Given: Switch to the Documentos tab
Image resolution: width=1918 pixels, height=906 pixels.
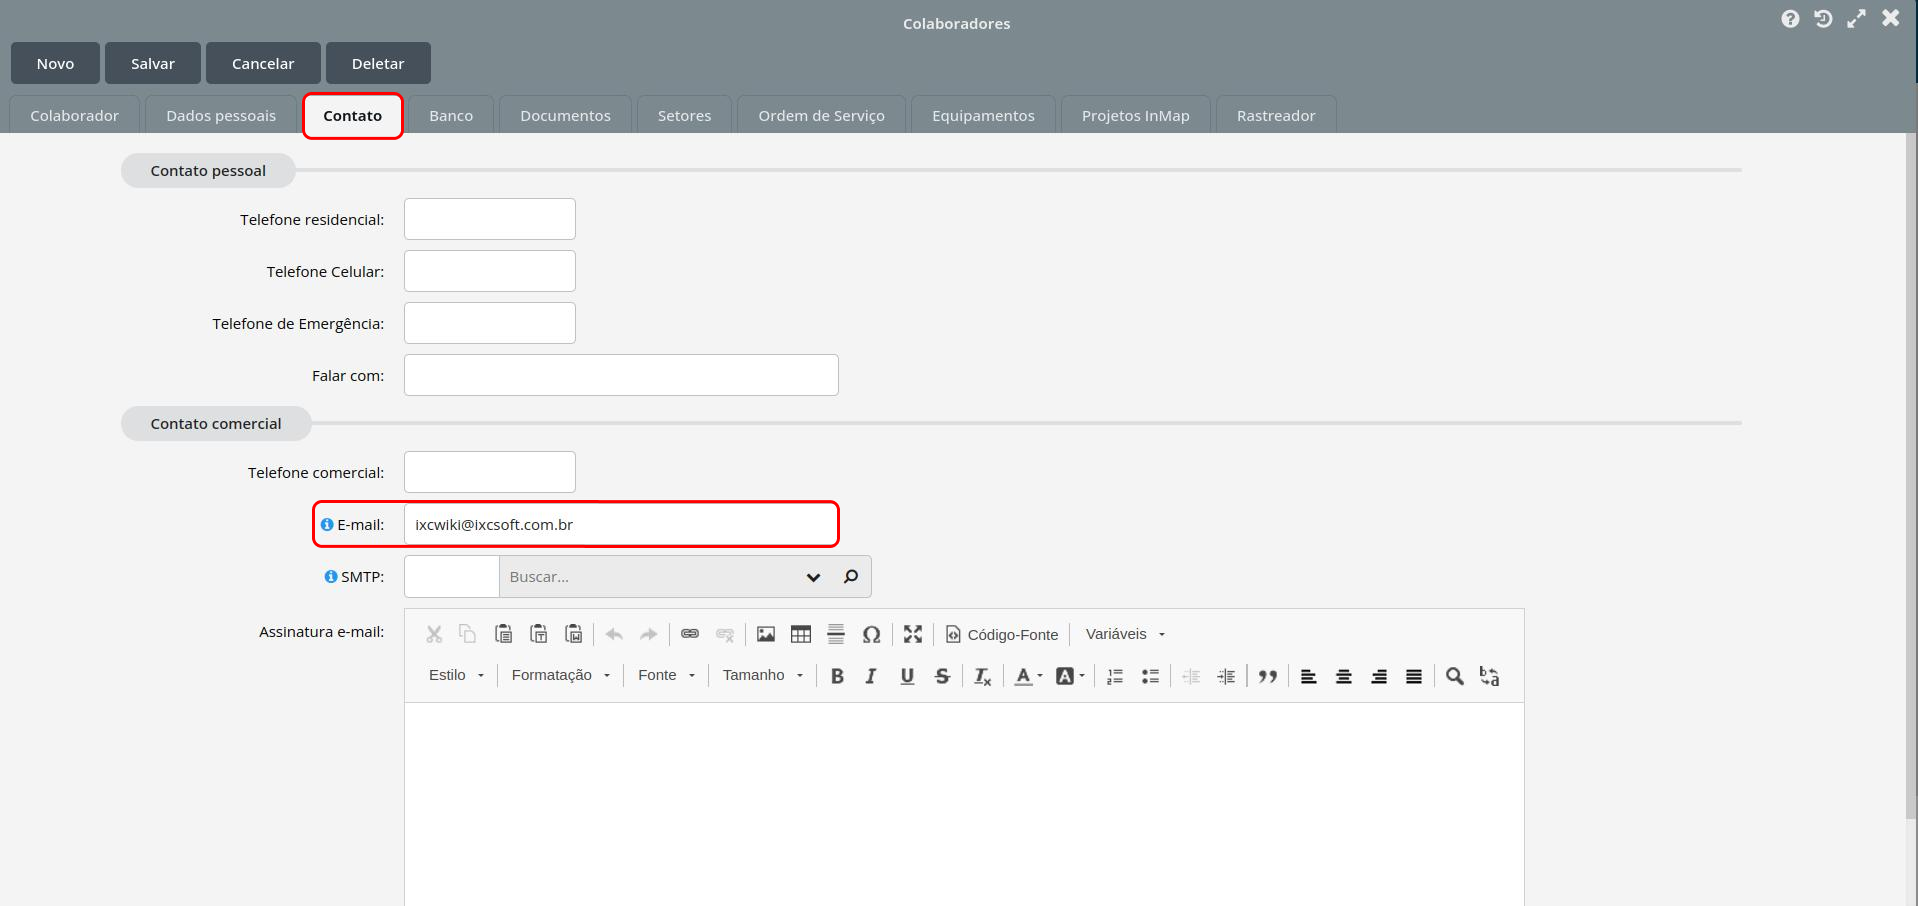Looking at the screenshot, I should click(565, 115).
